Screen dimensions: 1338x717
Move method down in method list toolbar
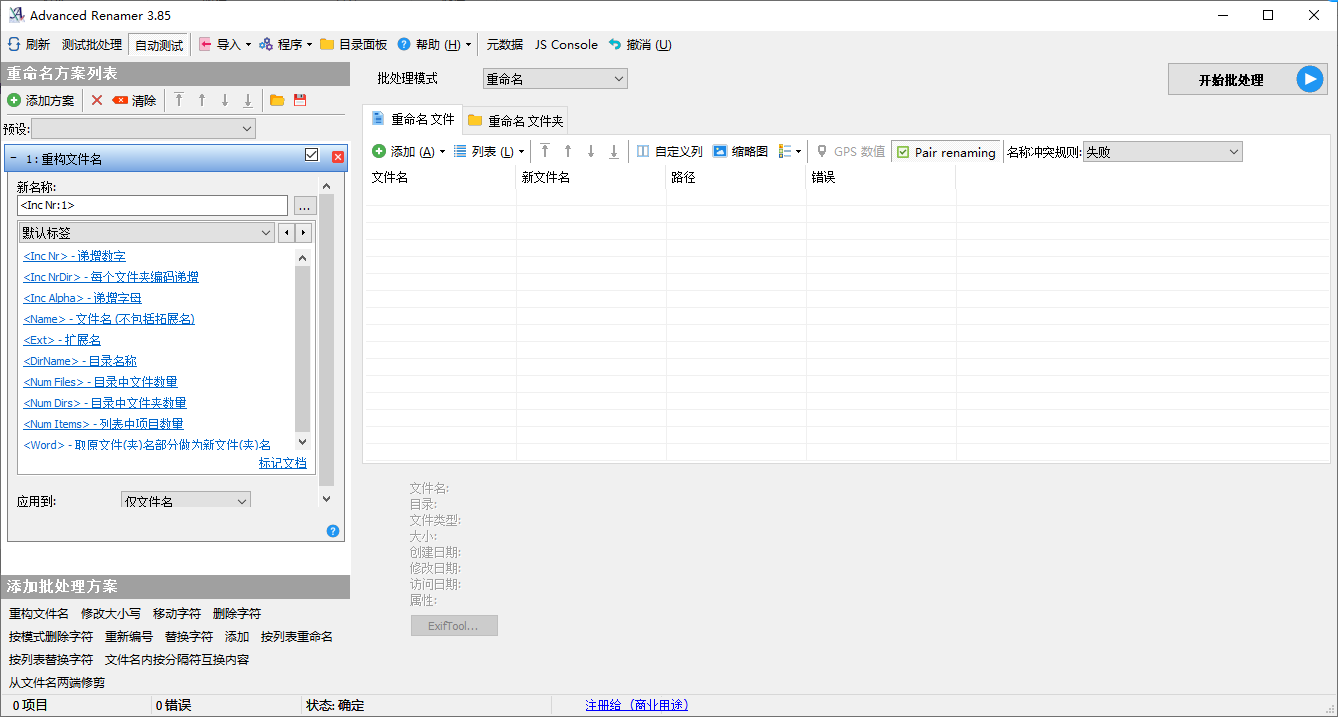pyautogui.click(x=225, y=100)
